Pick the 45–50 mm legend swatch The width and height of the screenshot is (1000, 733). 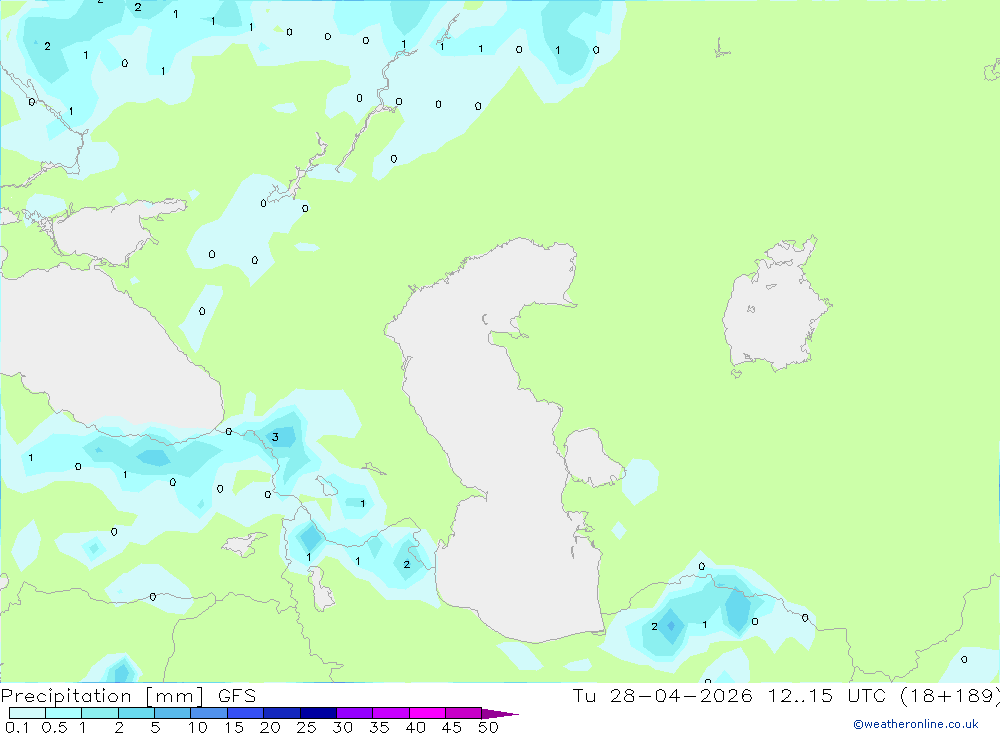464,713
